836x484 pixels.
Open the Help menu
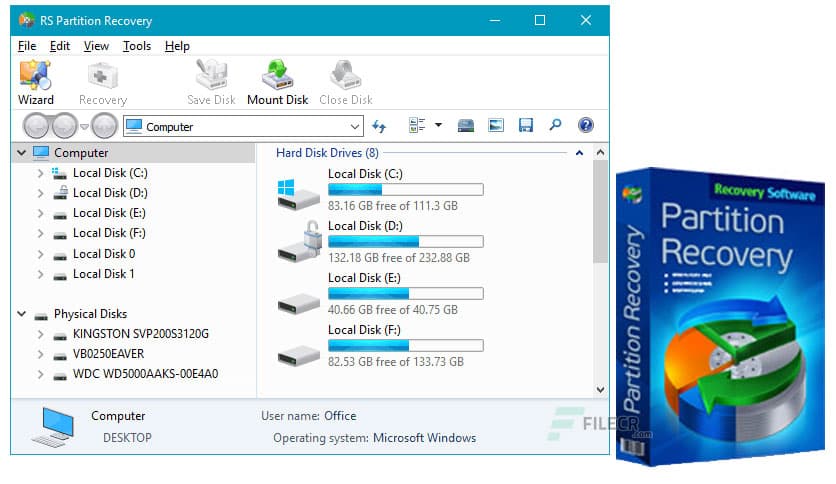(x=177, y=46)
